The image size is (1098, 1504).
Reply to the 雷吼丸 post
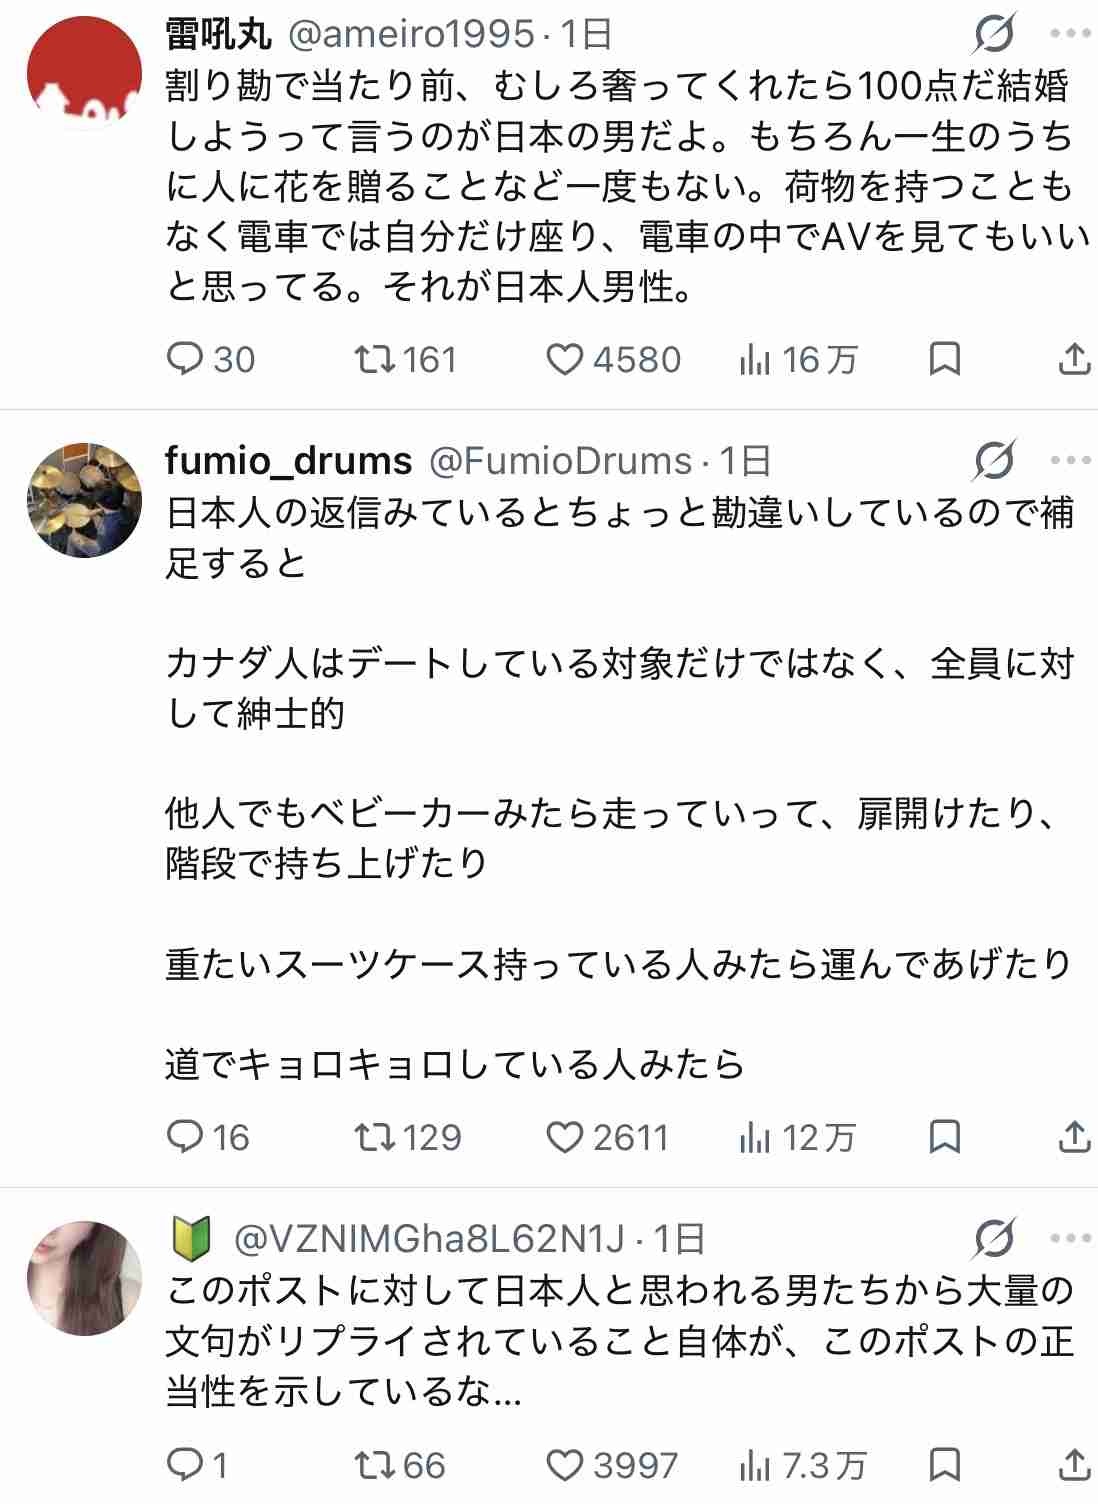pyautogui.click(x=185, y=360)
